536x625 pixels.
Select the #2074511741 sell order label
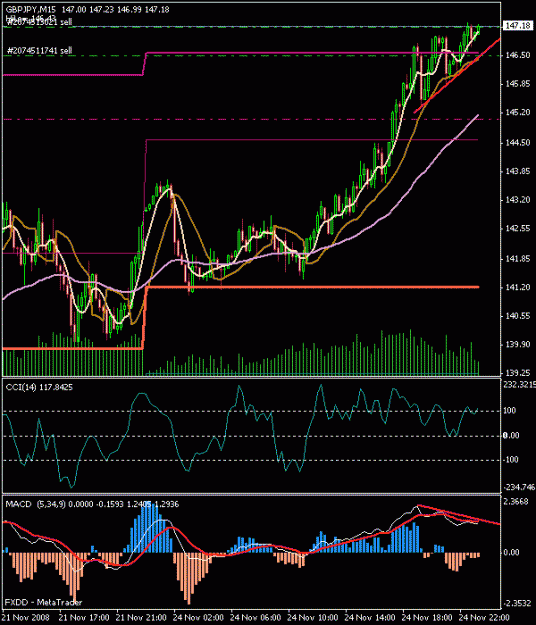click(39, 51)
